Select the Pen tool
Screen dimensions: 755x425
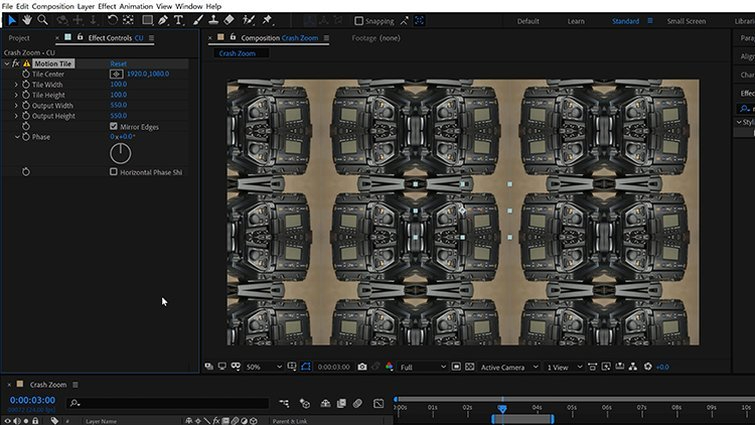(x=163, y=20)
